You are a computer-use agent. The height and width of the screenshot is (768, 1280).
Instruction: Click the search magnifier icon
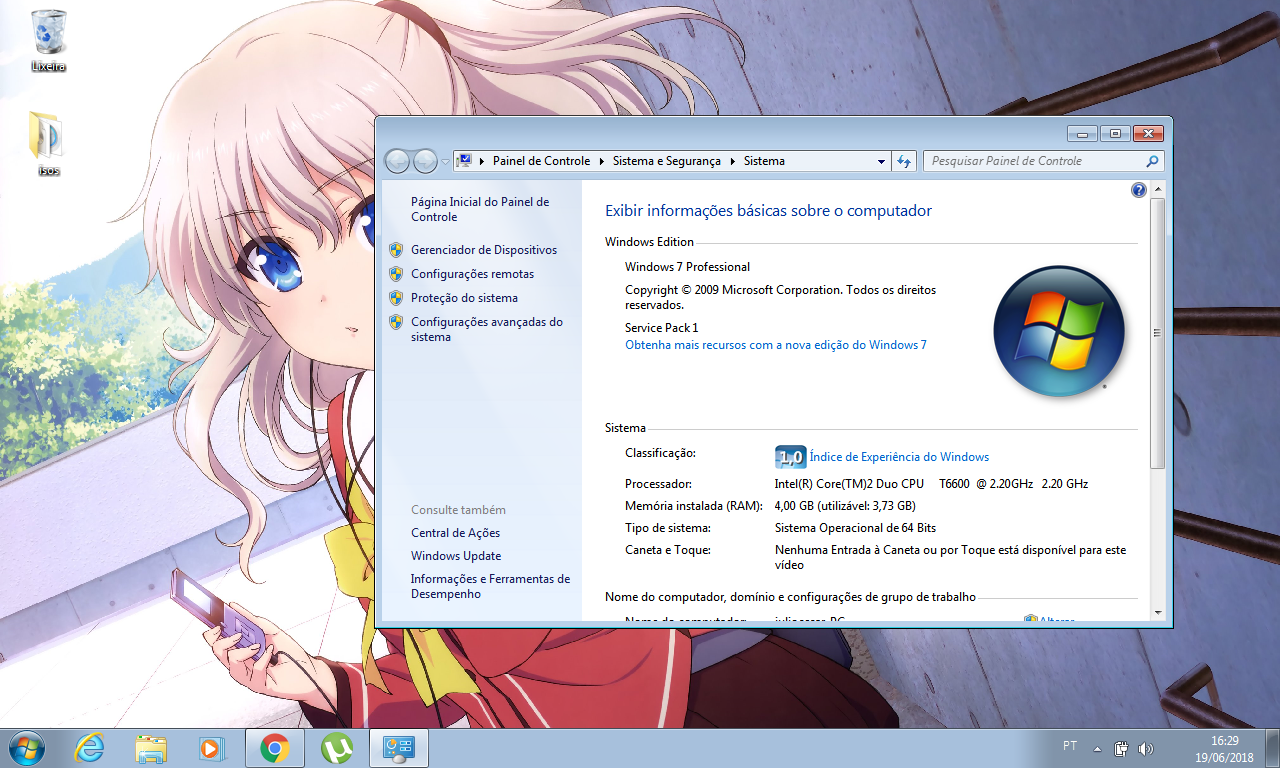coord(1152,161)
